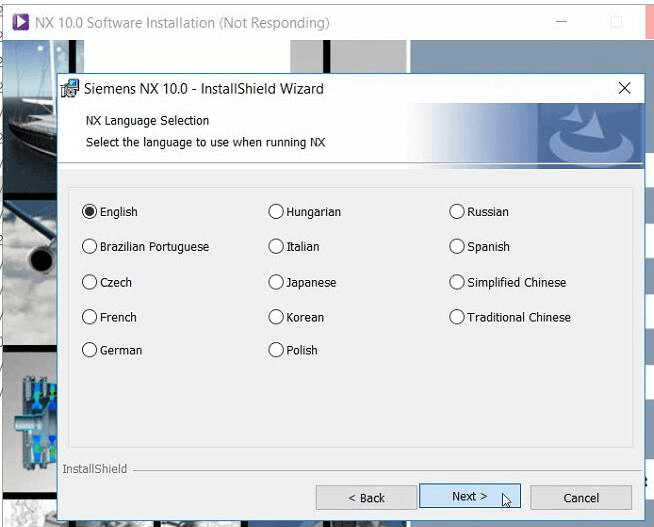Close the InstallShield Wizard dialog

click(625, 88)
